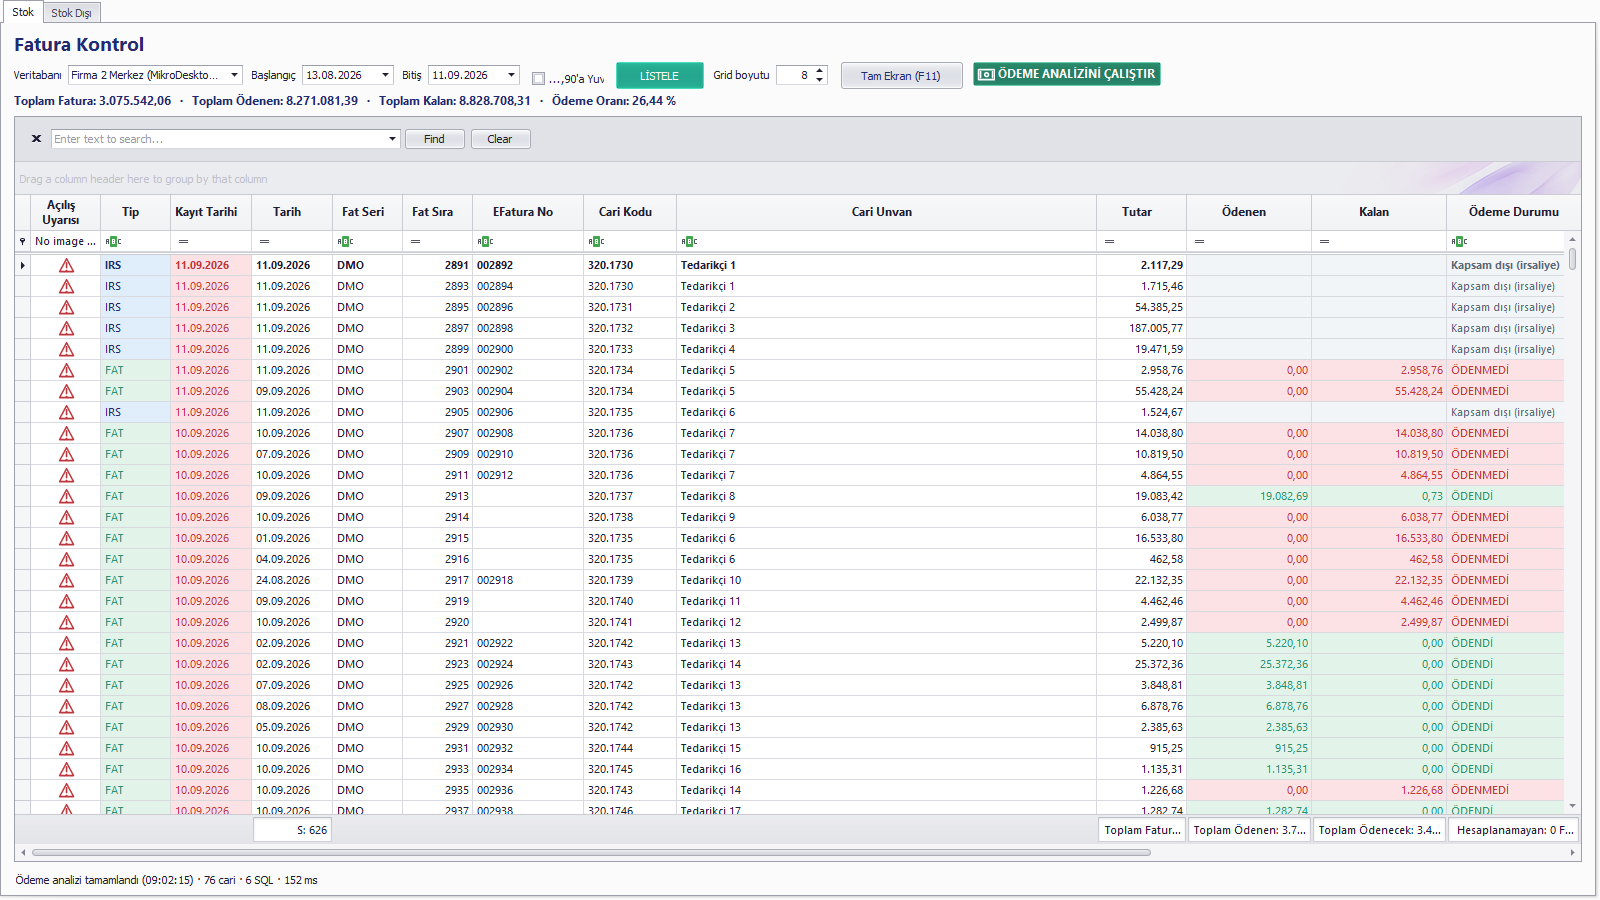Open the Bitiş date dropdown
The height and width of the screenshot is (900, 1600).
point(512,75)
